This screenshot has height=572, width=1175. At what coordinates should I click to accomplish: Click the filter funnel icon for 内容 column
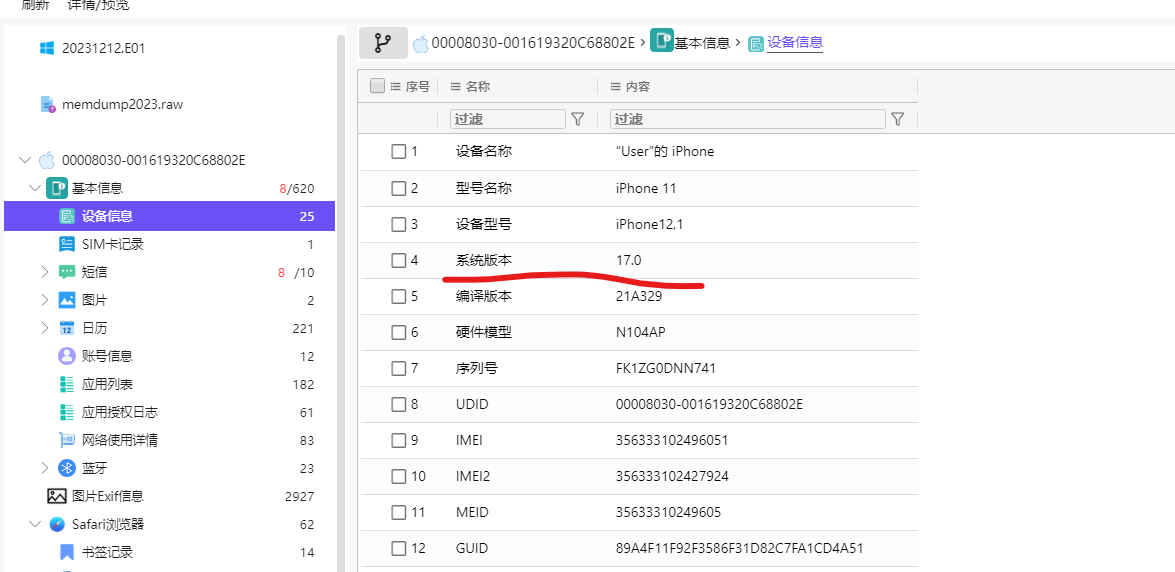(x=897, y=119)
